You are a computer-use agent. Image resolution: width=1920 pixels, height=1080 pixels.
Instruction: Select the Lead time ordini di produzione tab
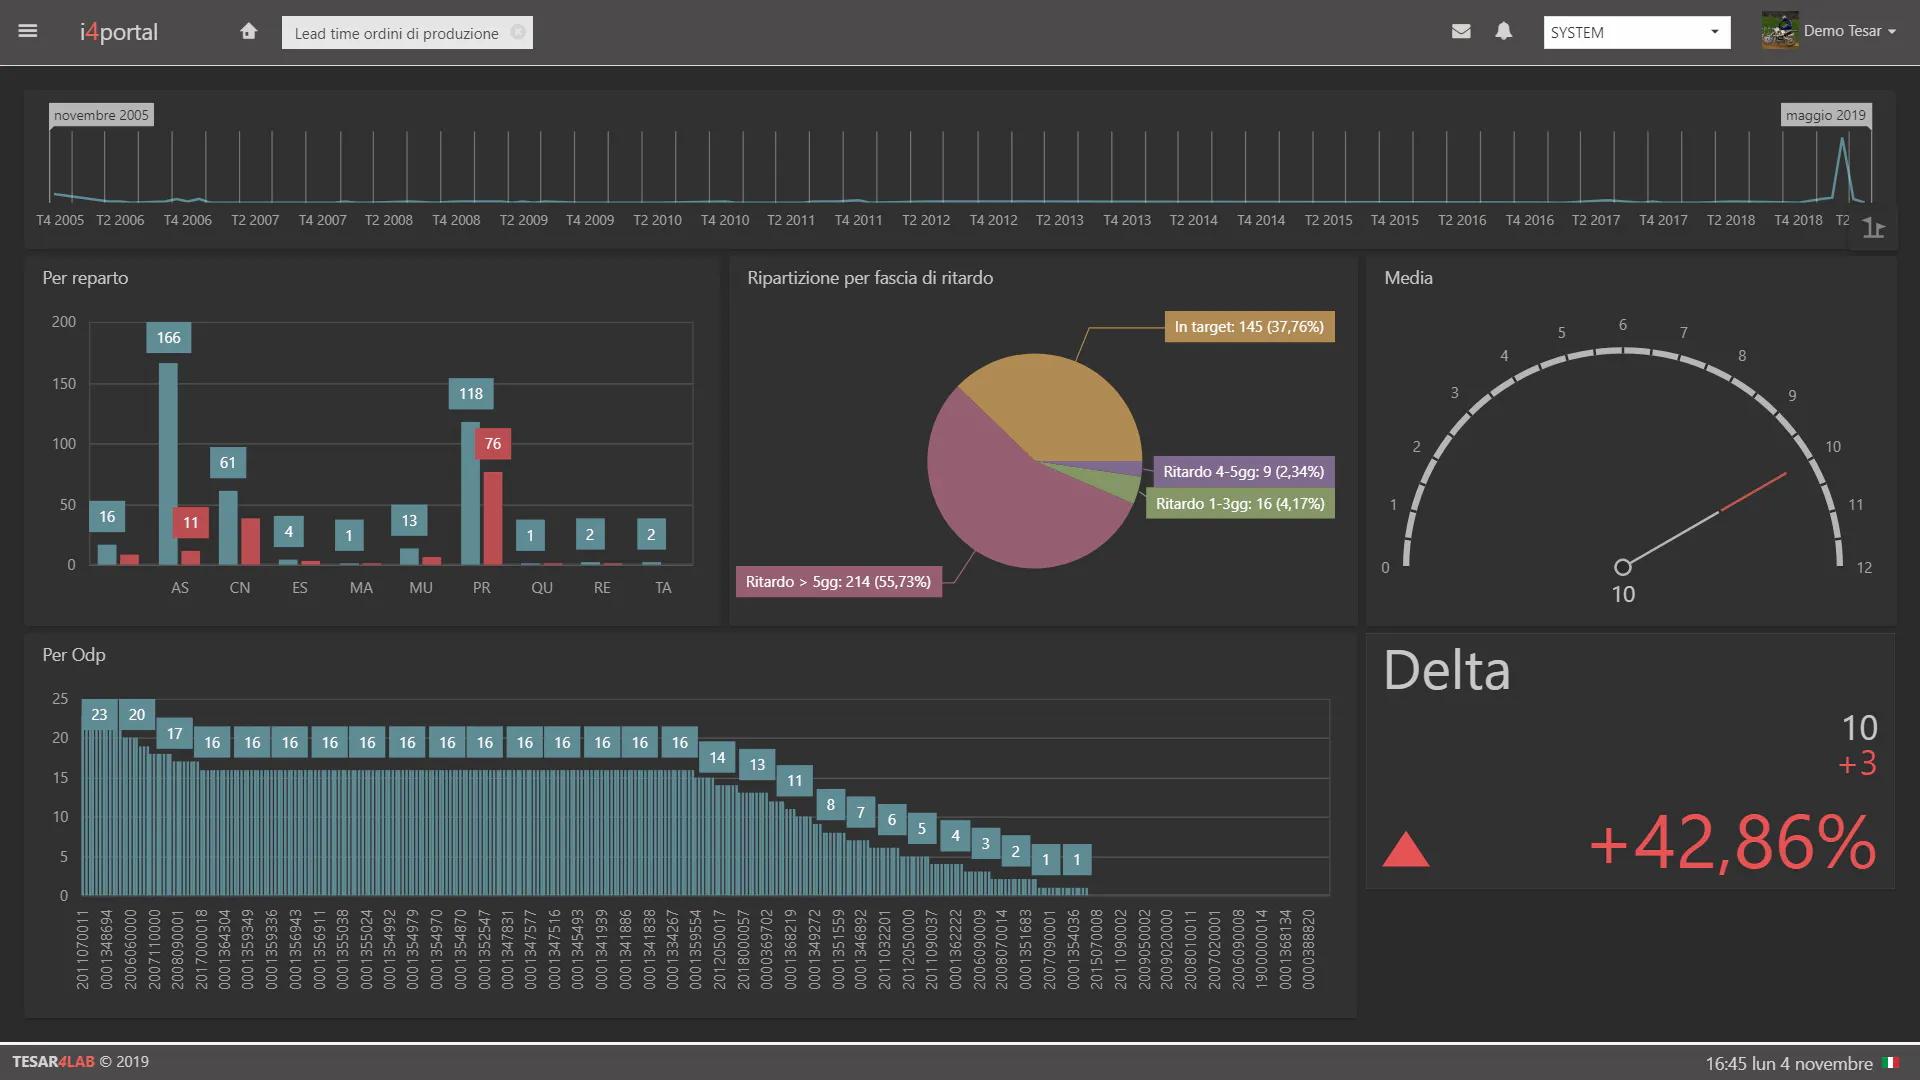pyautogui.click(x=396, y=33)
